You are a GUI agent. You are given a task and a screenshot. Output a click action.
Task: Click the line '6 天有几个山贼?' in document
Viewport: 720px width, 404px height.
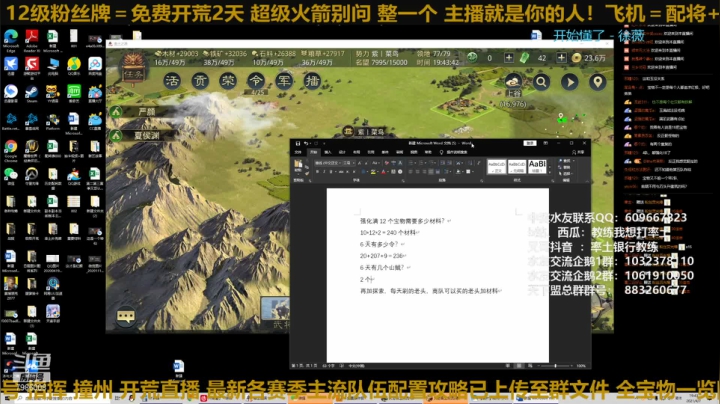pyautogui.click(x=382, y=268)
